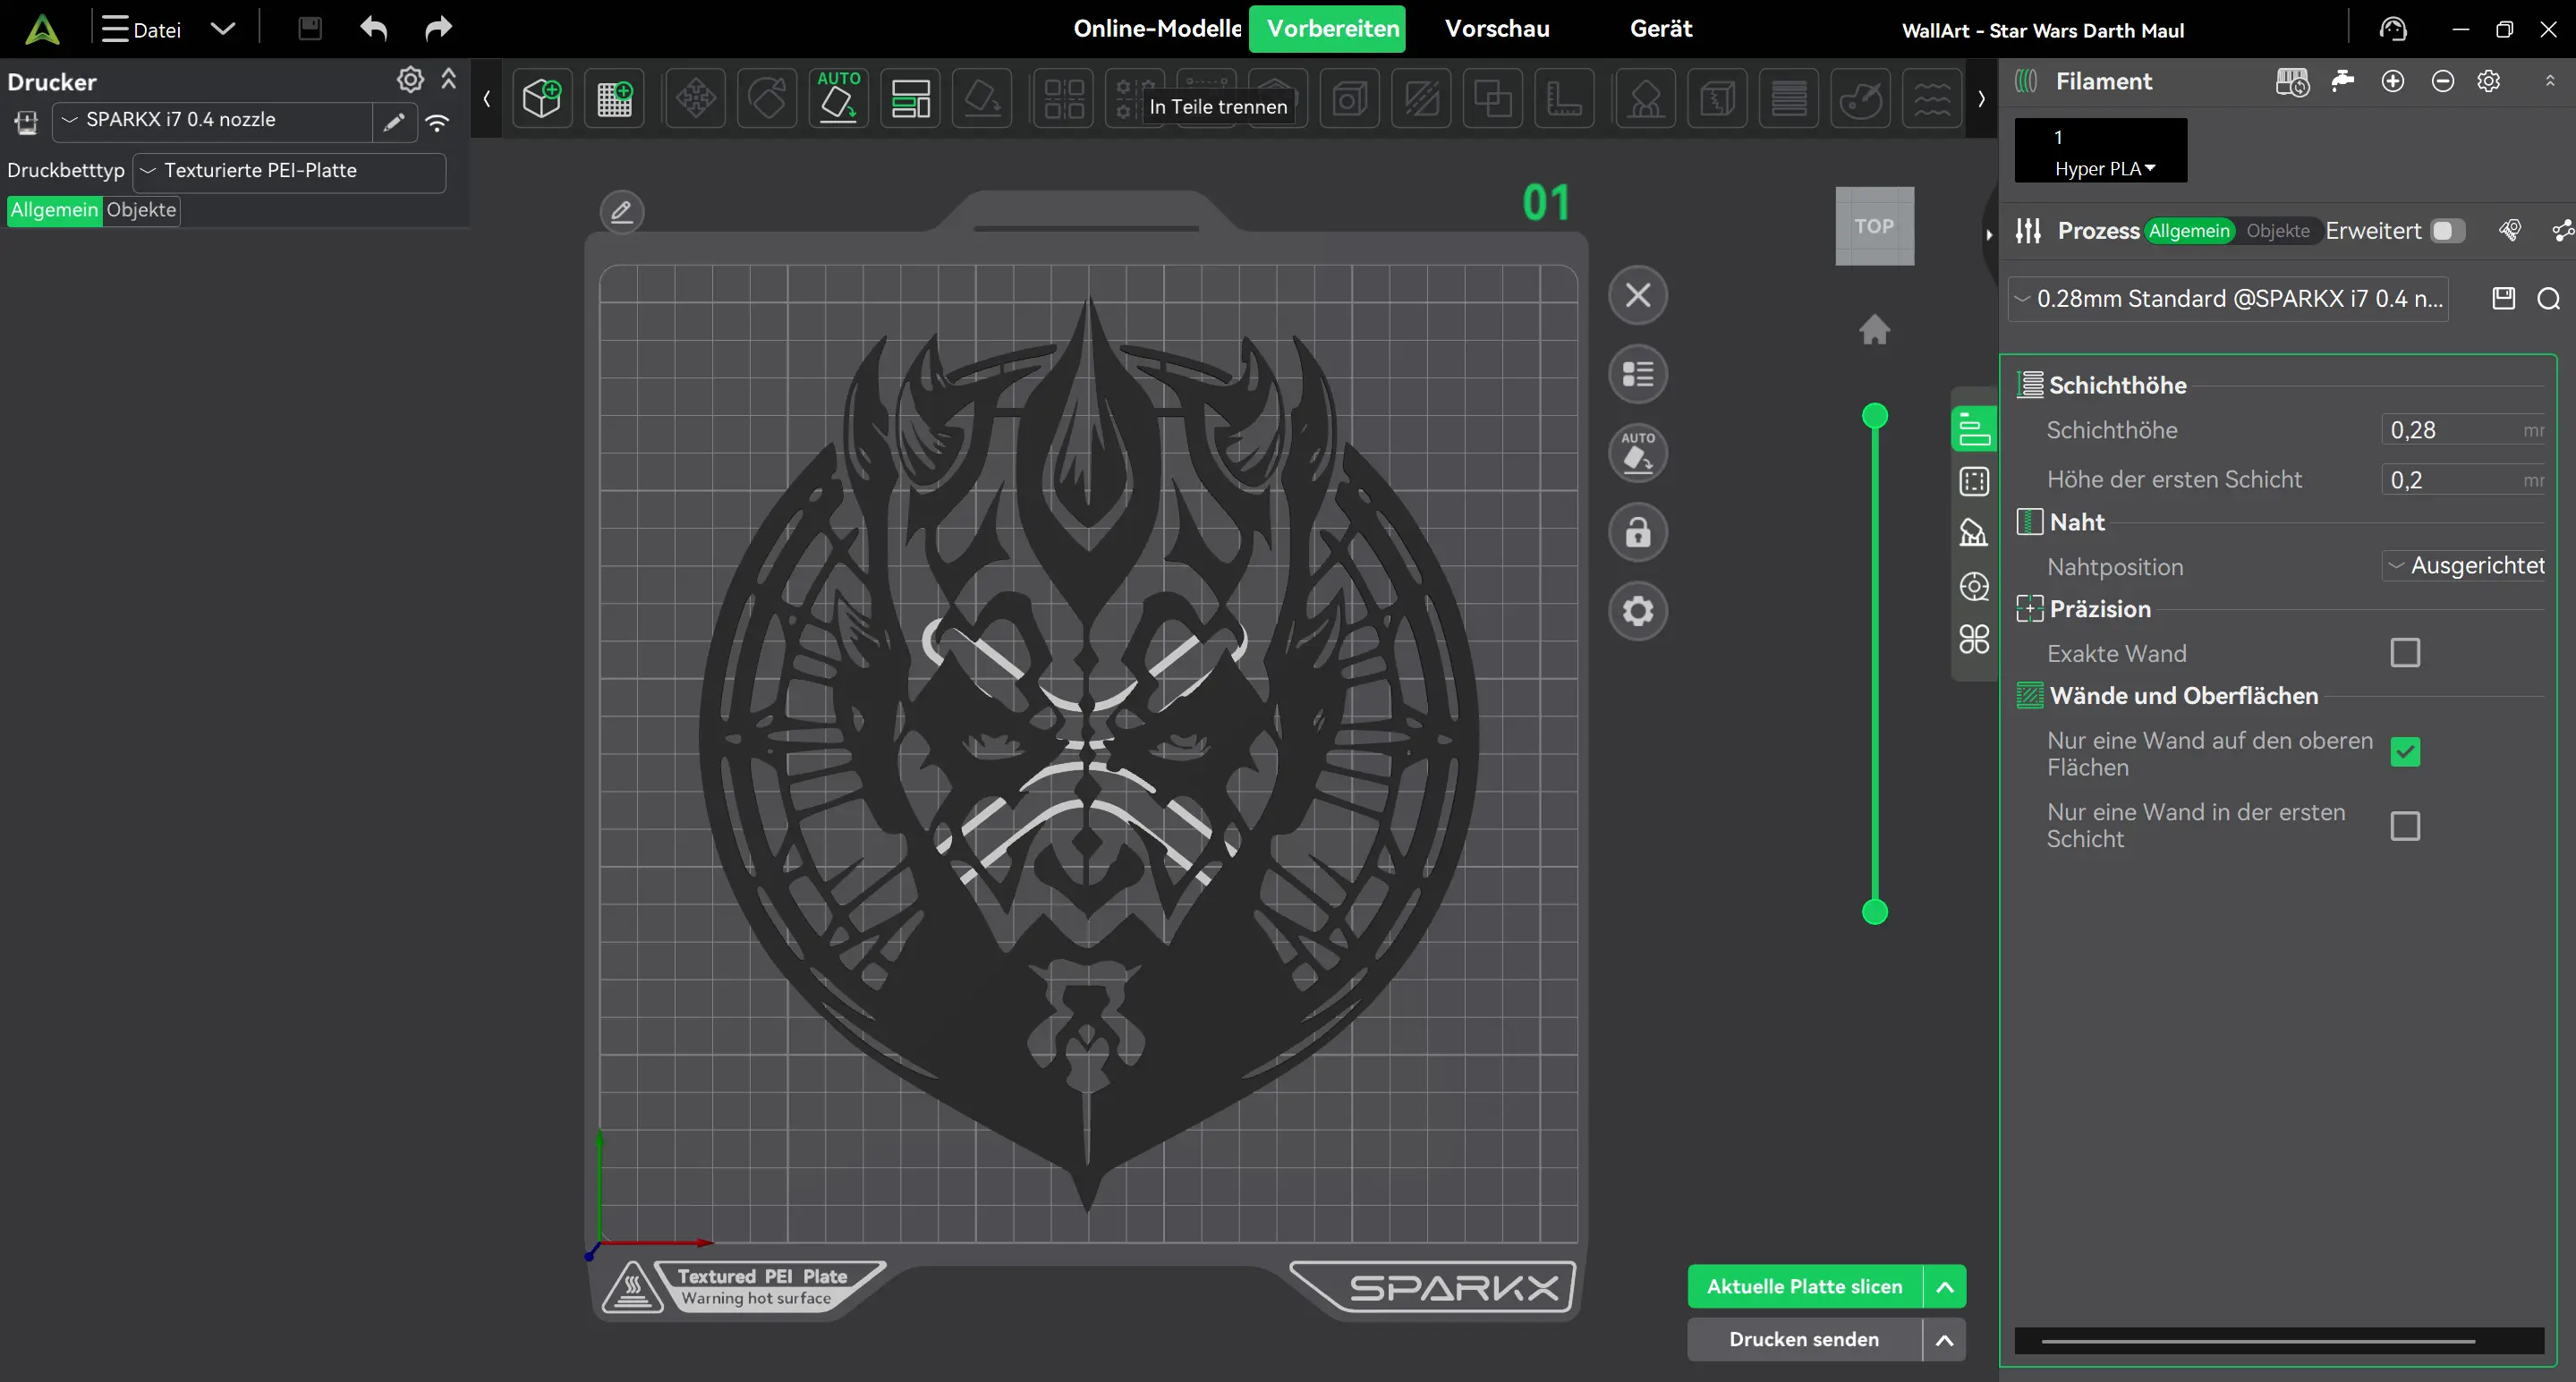This screenshot has height=1382, width=2576.
Task: Open the 0.28mm Standard process preset dropdown
Action: (x=2228, y=299)
